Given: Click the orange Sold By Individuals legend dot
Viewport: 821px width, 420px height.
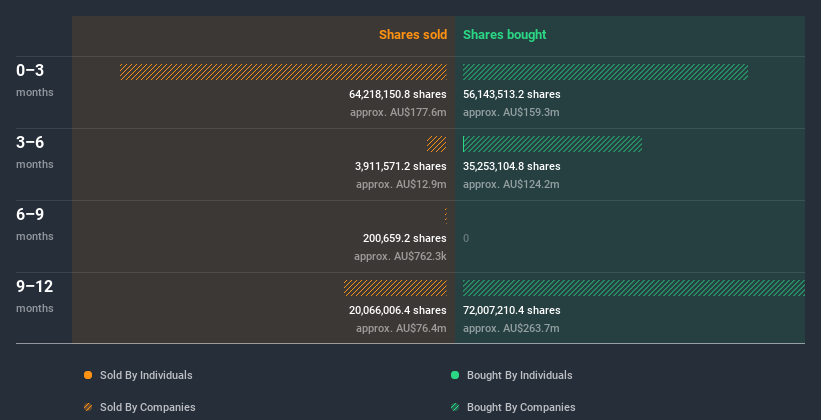Looking at the screenshot, I should click(88, 375).
